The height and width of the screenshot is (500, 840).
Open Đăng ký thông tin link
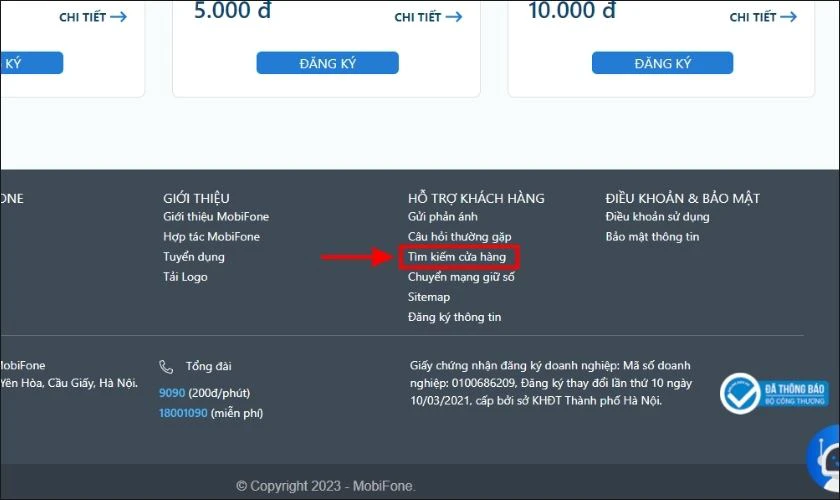coord(454,317)
